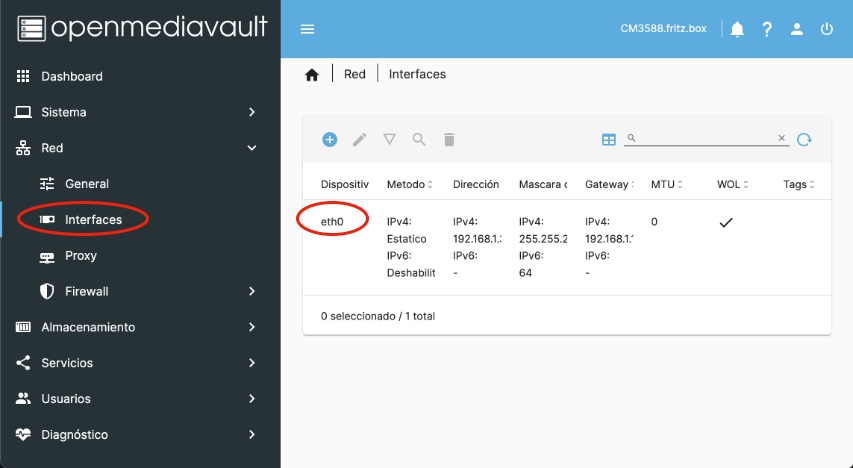Image resolution: width=853 pixels, height=468 pixels.
Task: Open the help question mark menu
Action: click(x=767, y=29)
